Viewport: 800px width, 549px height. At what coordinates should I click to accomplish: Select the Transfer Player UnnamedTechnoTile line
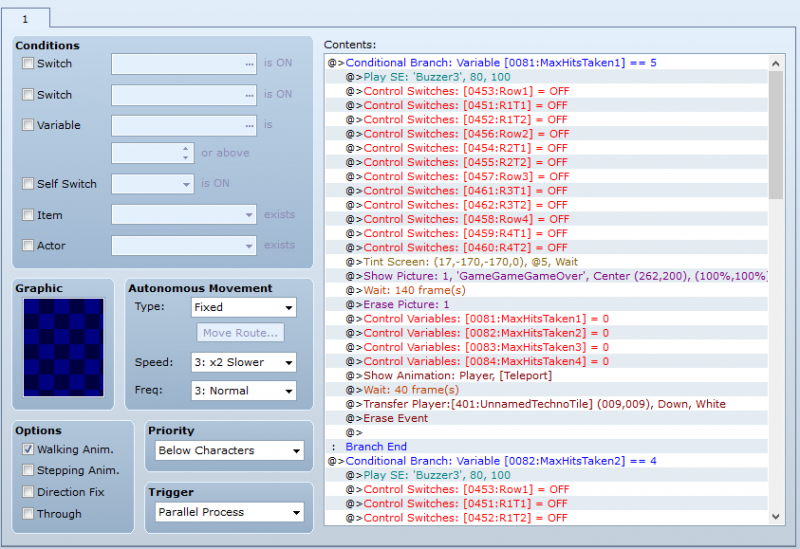pyautogui.click(x=547, y=404)
